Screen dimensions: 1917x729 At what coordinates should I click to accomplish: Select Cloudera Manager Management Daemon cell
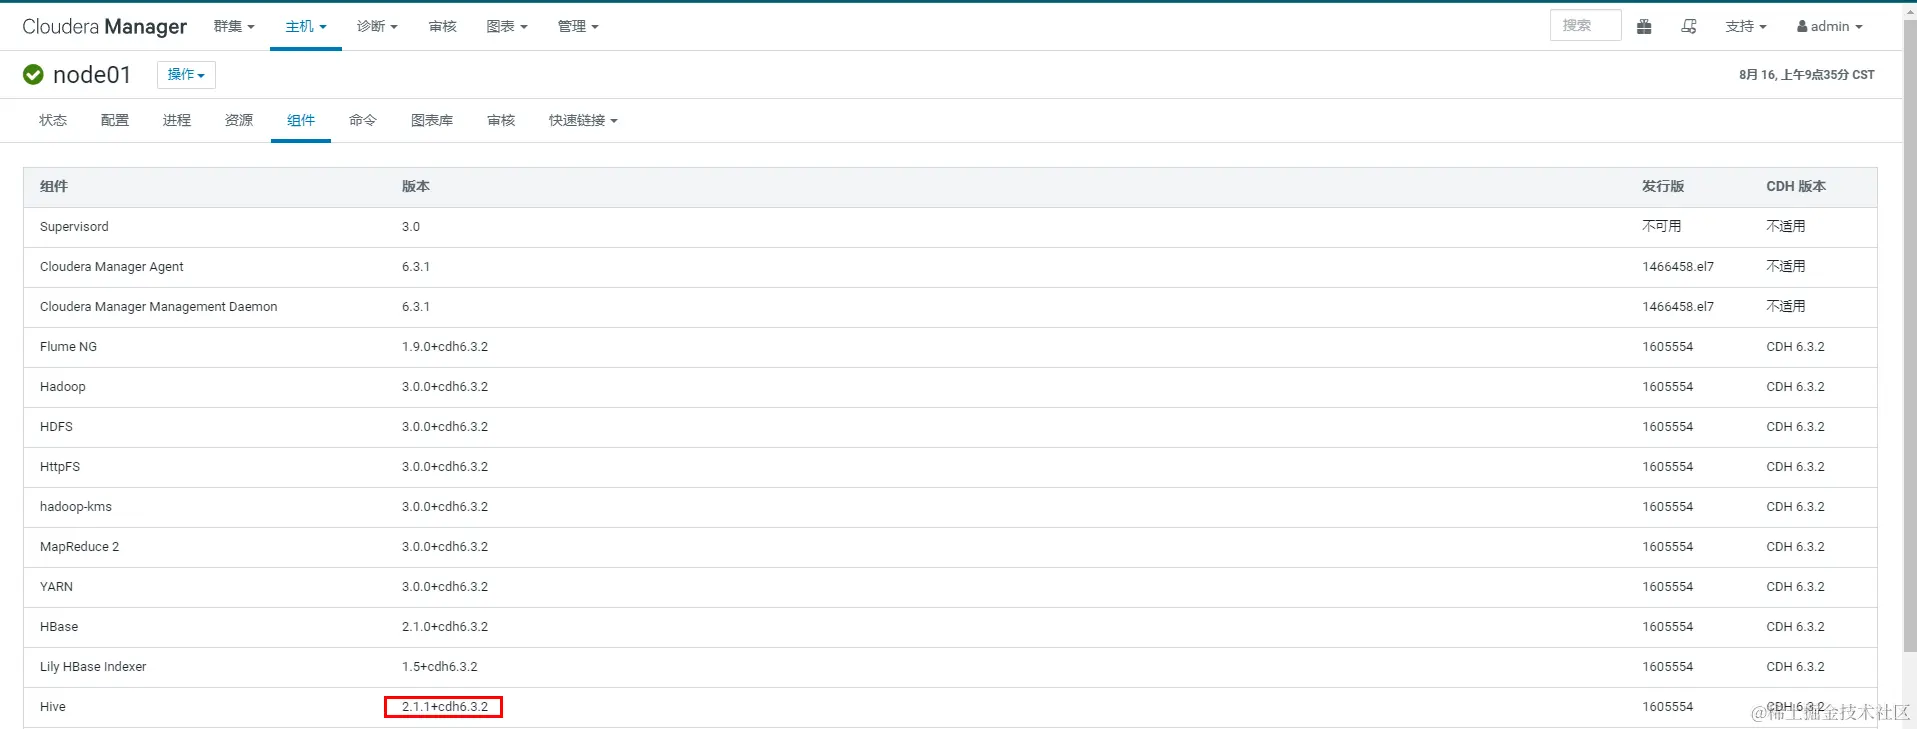coord(159,307)
